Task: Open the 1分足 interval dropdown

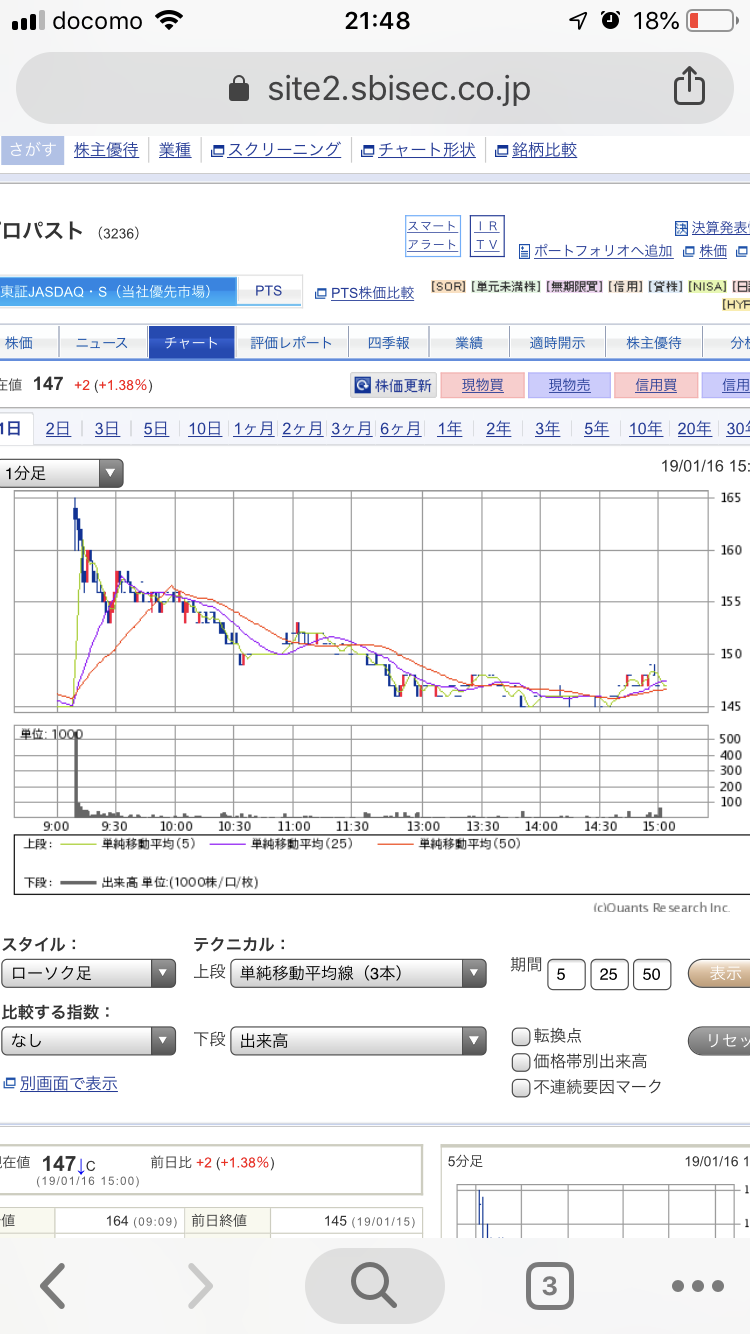Action: click(62, 473)
